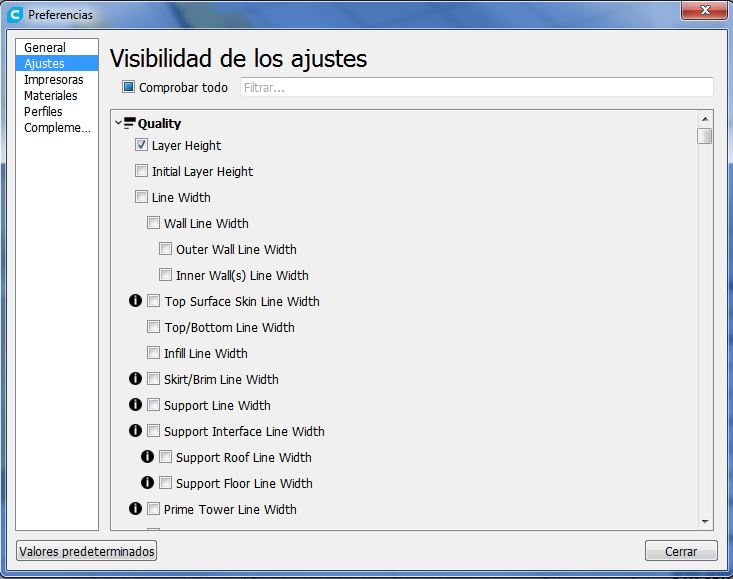The width and height of the screenshot is (733, 579).
Task: Enable Infill Line Width checkbox
Action: tap(153, 352)
